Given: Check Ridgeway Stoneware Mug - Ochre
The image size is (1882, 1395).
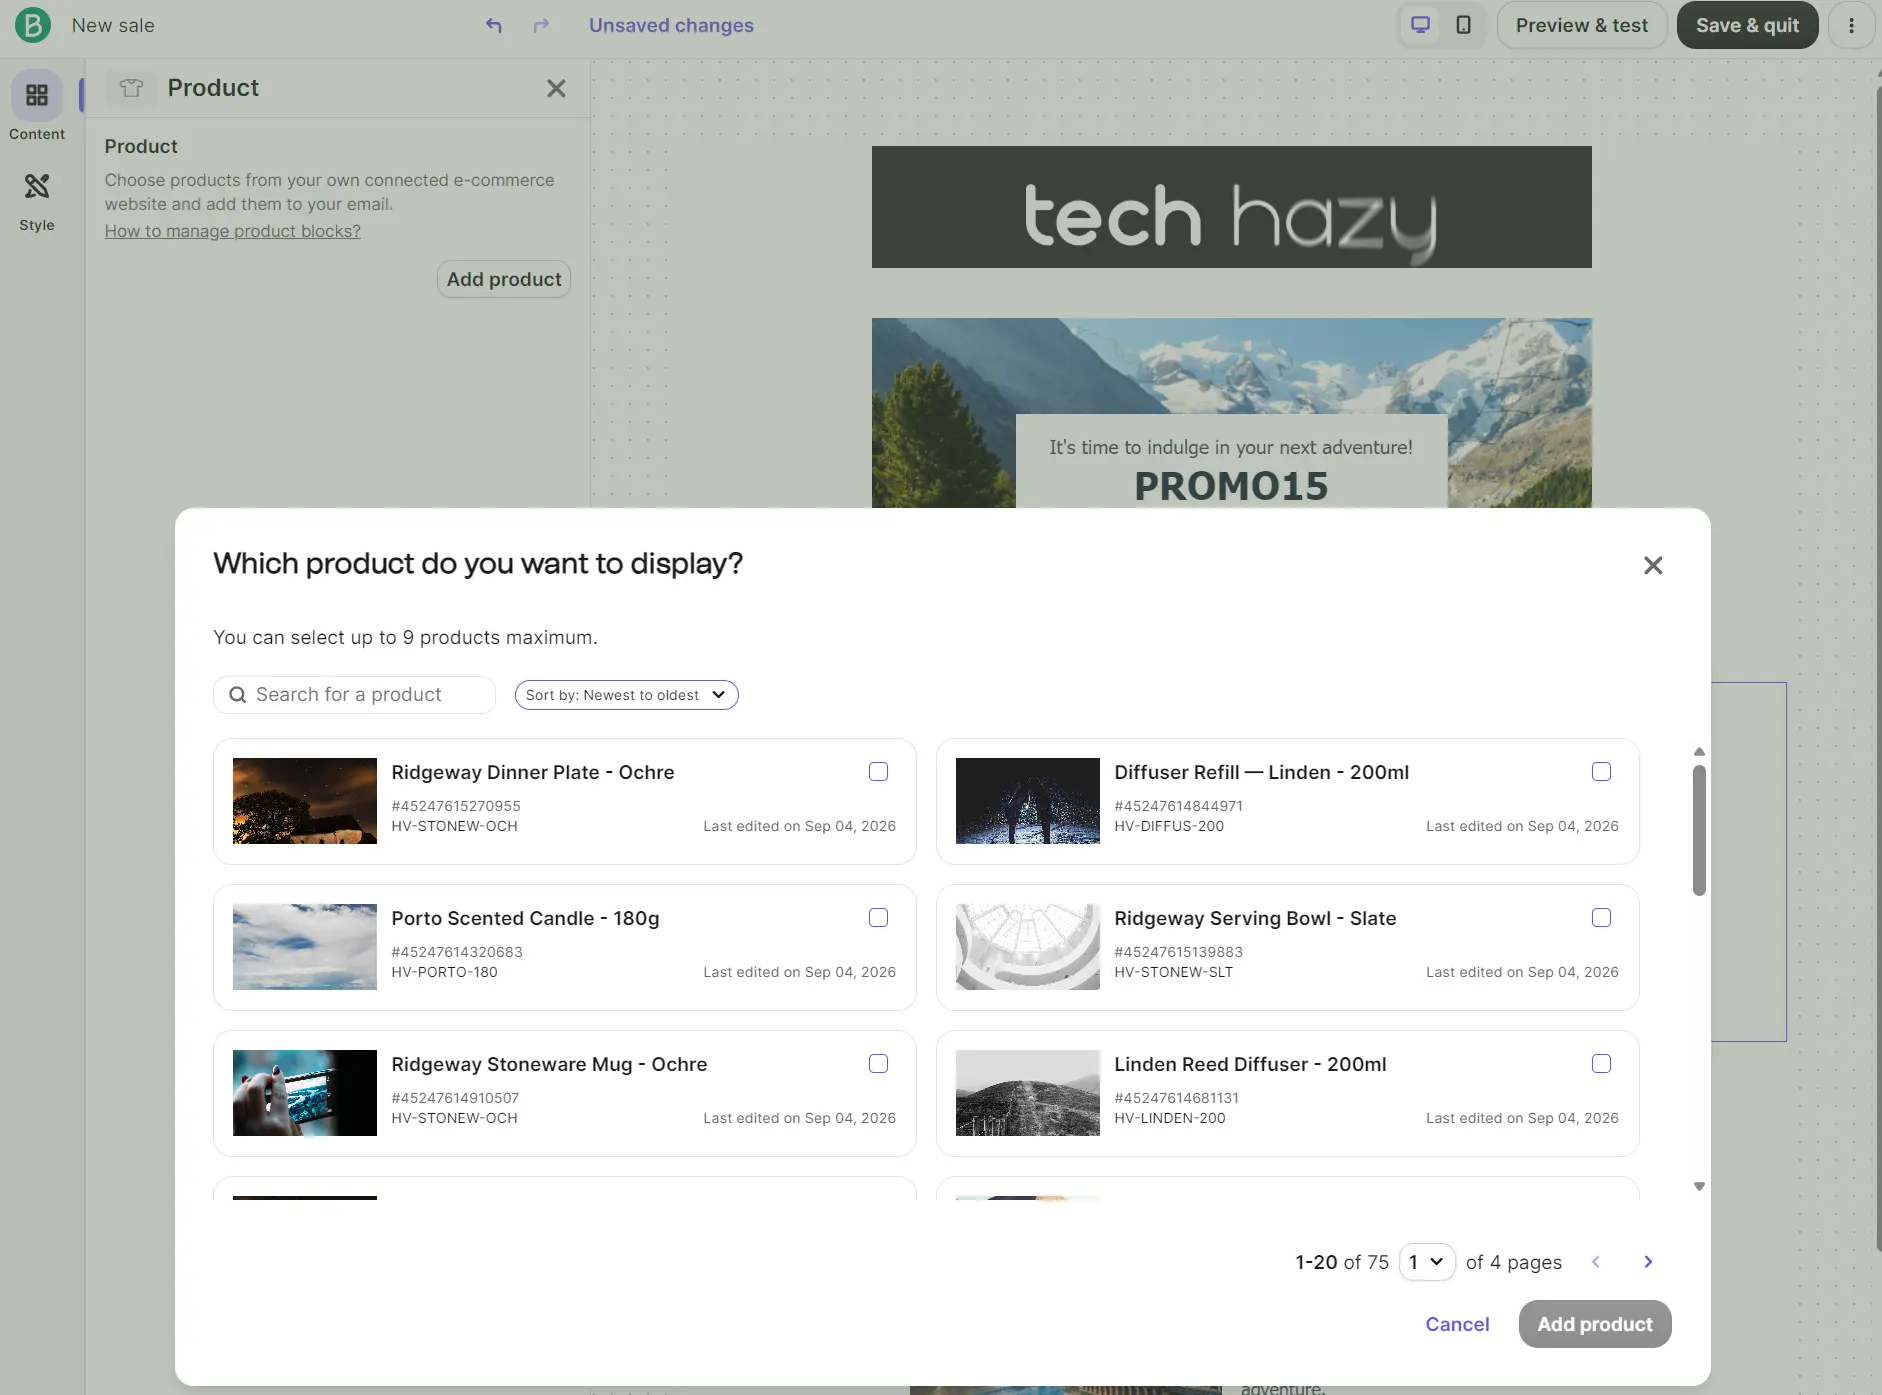Looking at the screenshot, I should [878, 1063].
